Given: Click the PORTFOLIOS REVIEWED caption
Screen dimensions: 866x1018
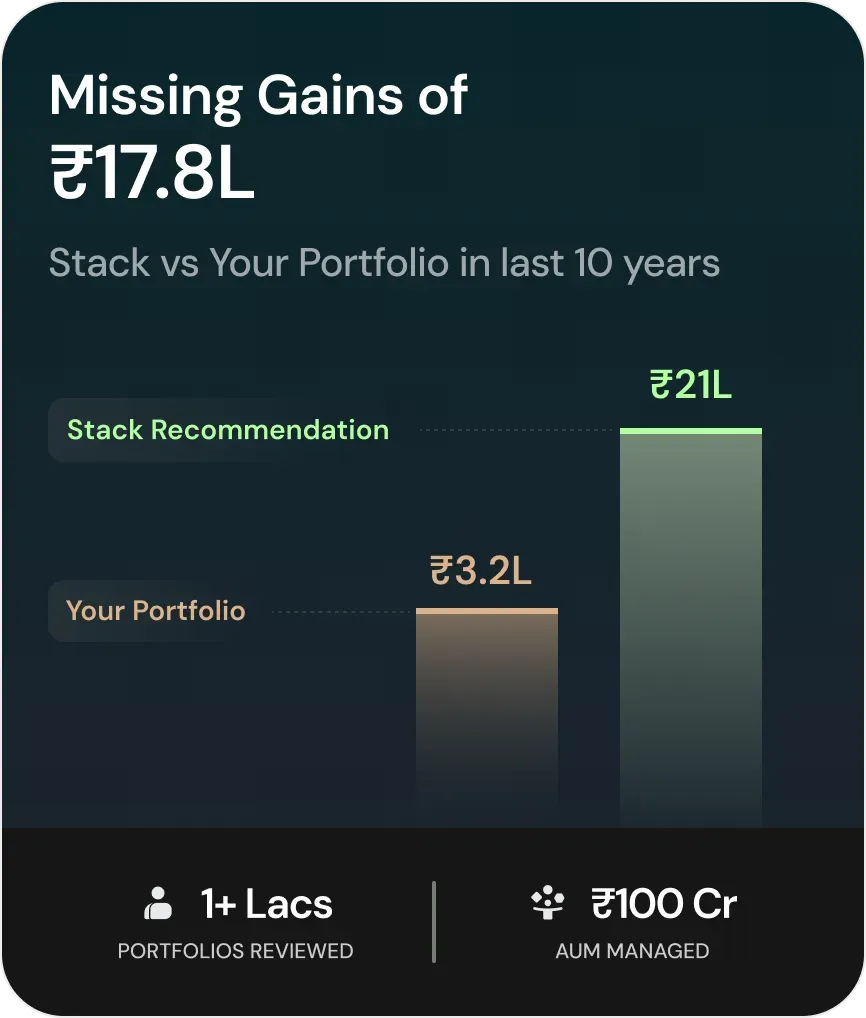Looking at the screenshot, I should tap(235, 951).
